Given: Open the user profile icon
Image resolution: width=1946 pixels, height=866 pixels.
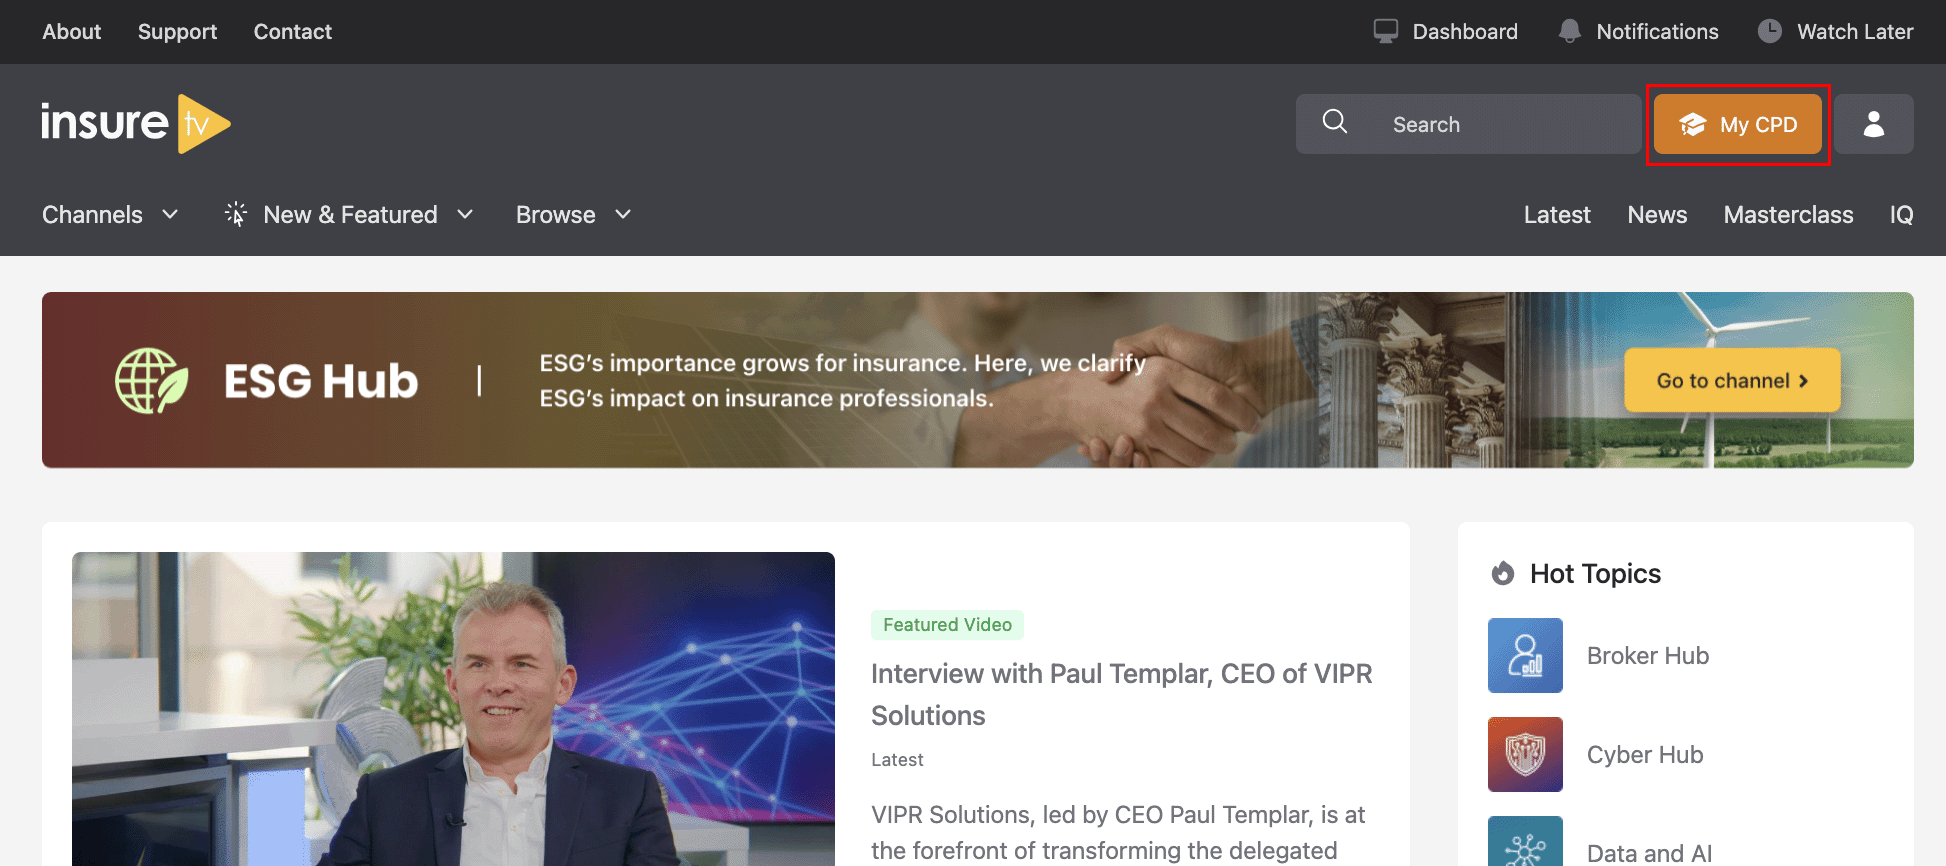Looking at the screenshot, I should click(x=1873, y=124).
